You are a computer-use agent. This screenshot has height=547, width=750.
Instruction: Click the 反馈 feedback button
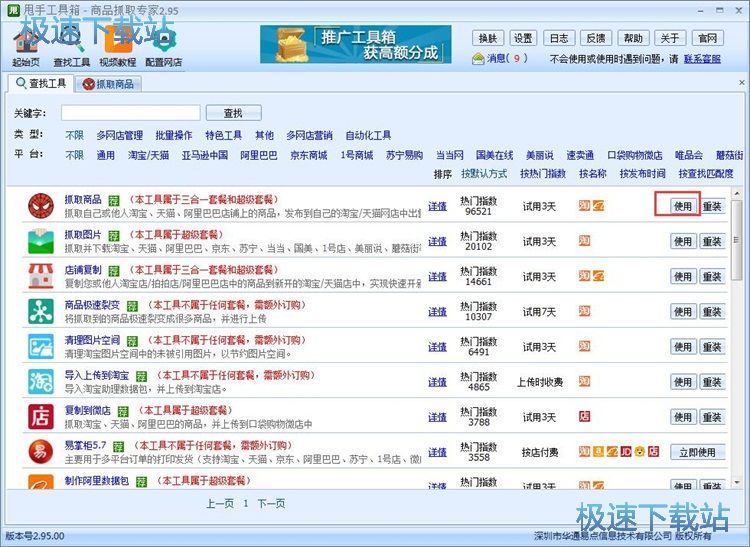coord(596,38)
